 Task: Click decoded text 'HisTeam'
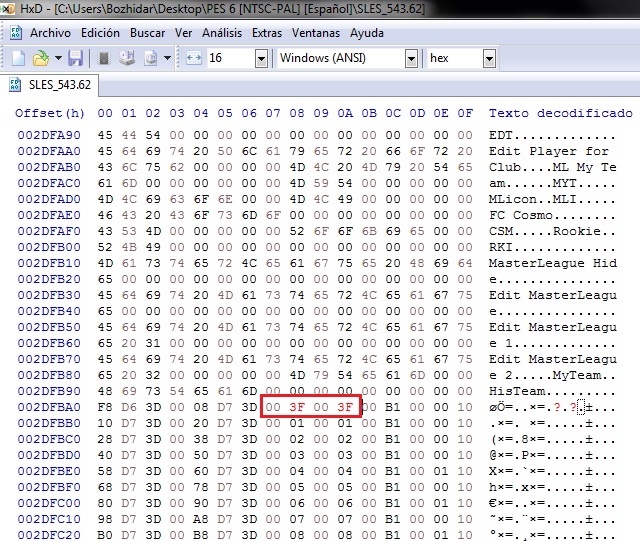517,391
